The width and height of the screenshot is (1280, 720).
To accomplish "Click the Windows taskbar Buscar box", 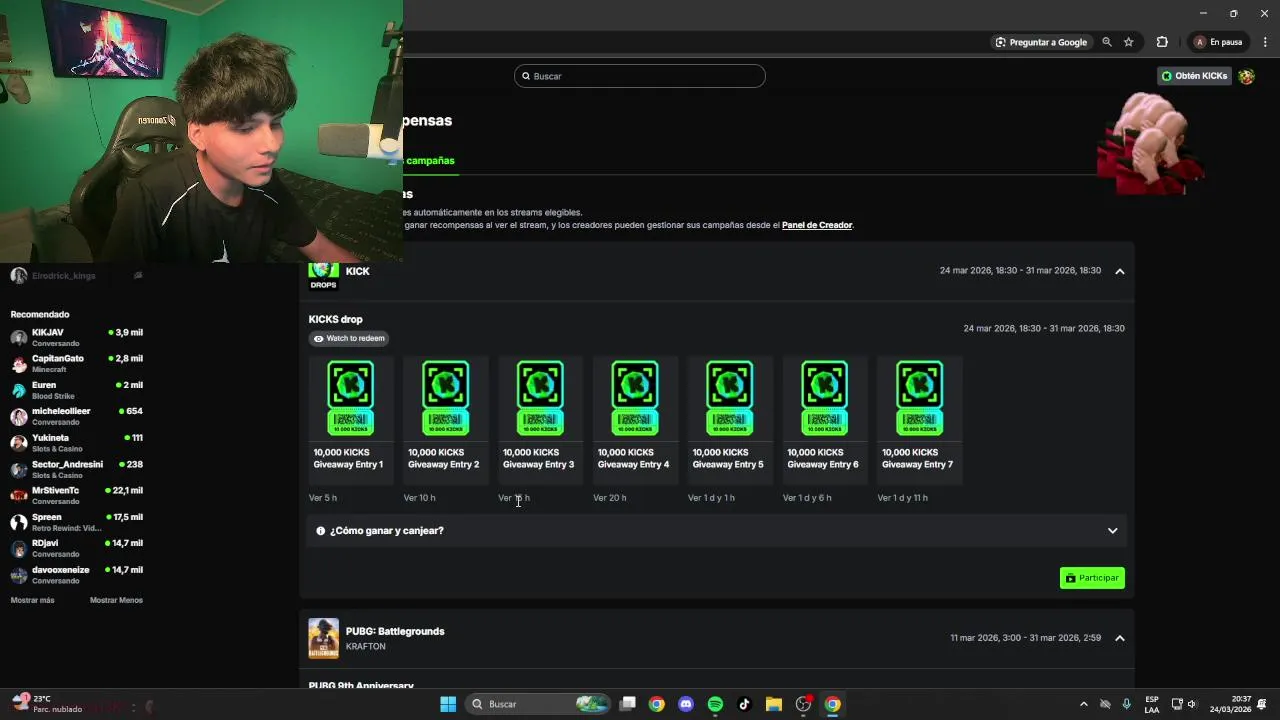I will pyautogui.click(x=540, y=704).
